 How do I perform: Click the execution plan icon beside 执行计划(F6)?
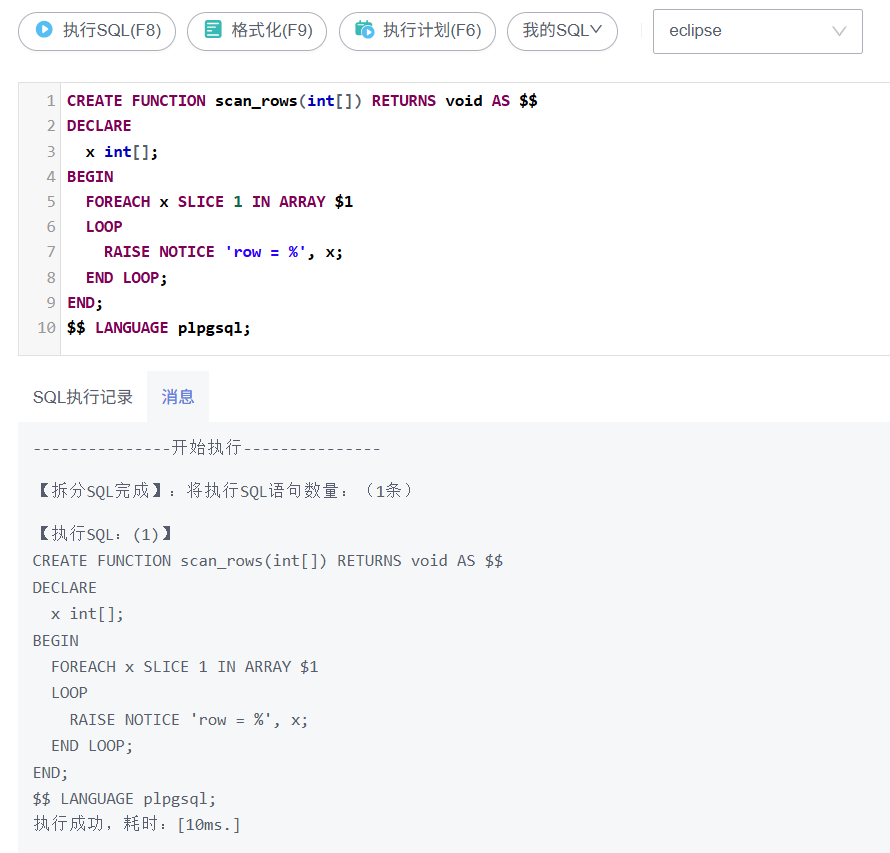(365, 30)
